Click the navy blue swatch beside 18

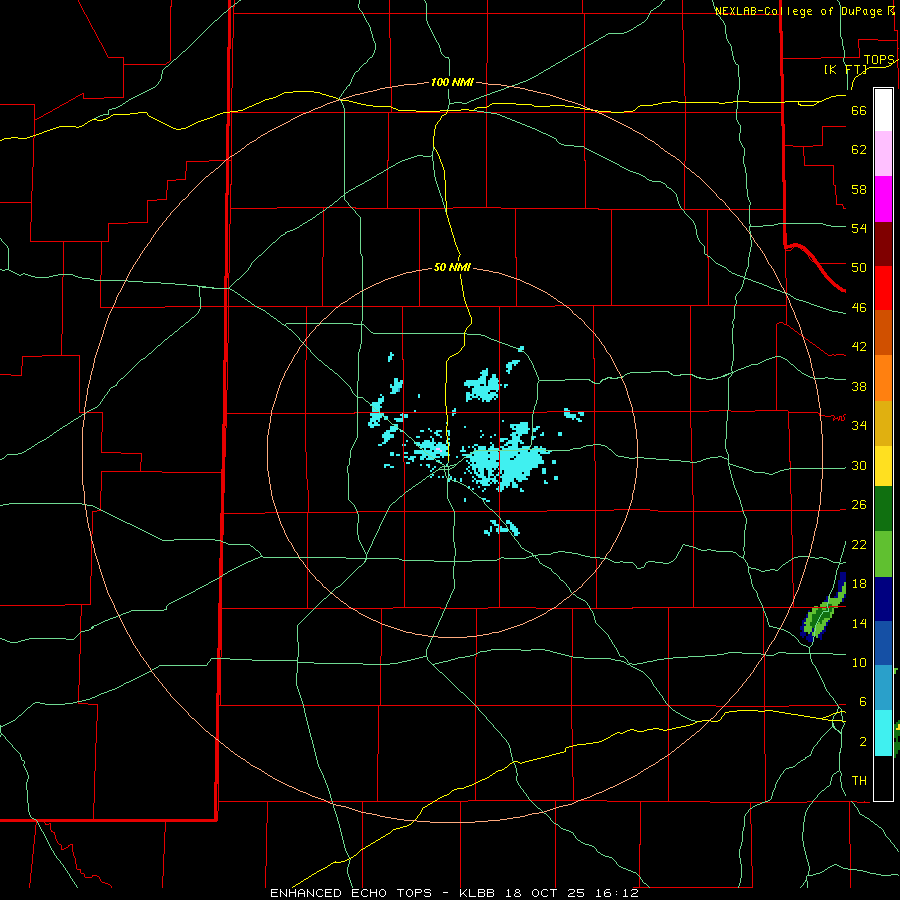(x=883, y=599)
